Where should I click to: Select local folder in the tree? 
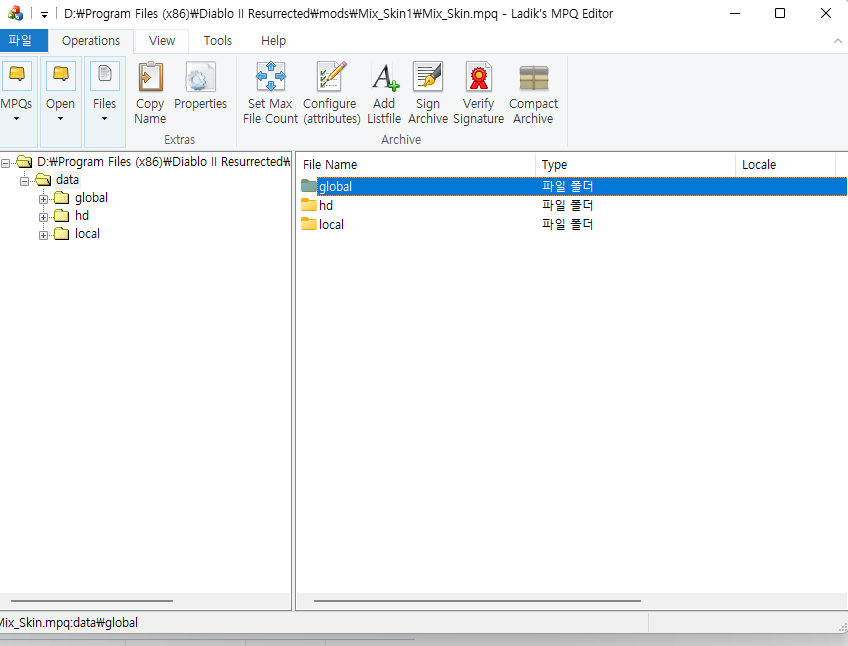point(87,234)
